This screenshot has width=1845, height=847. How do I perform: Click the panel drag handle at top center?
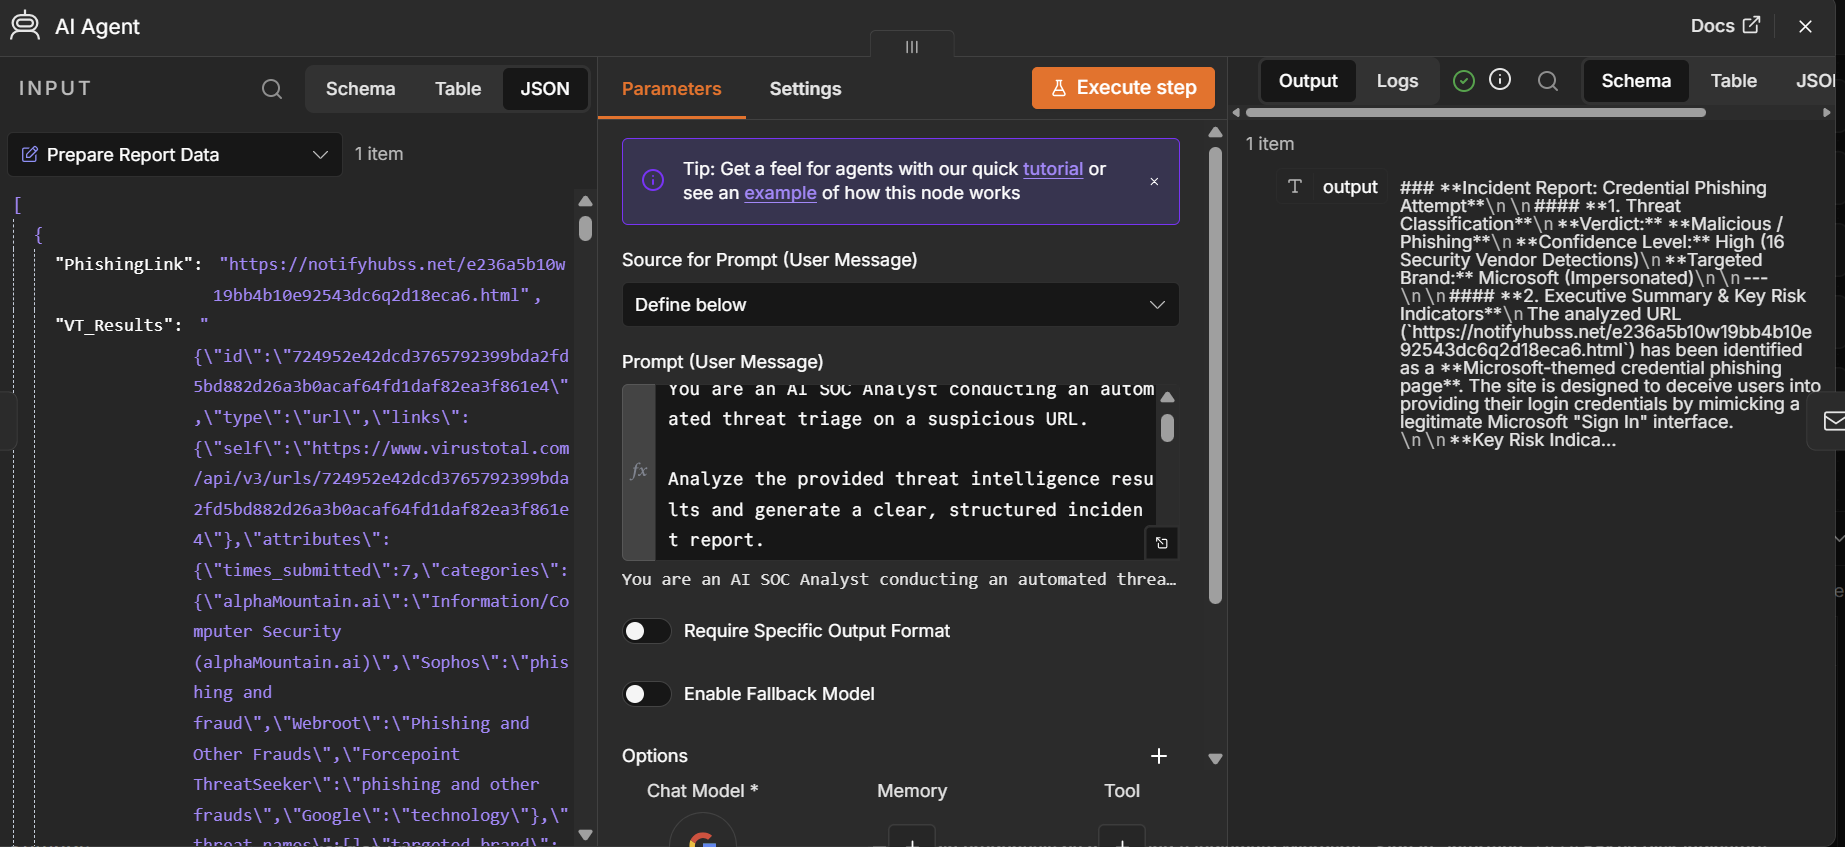pos(912,46)
